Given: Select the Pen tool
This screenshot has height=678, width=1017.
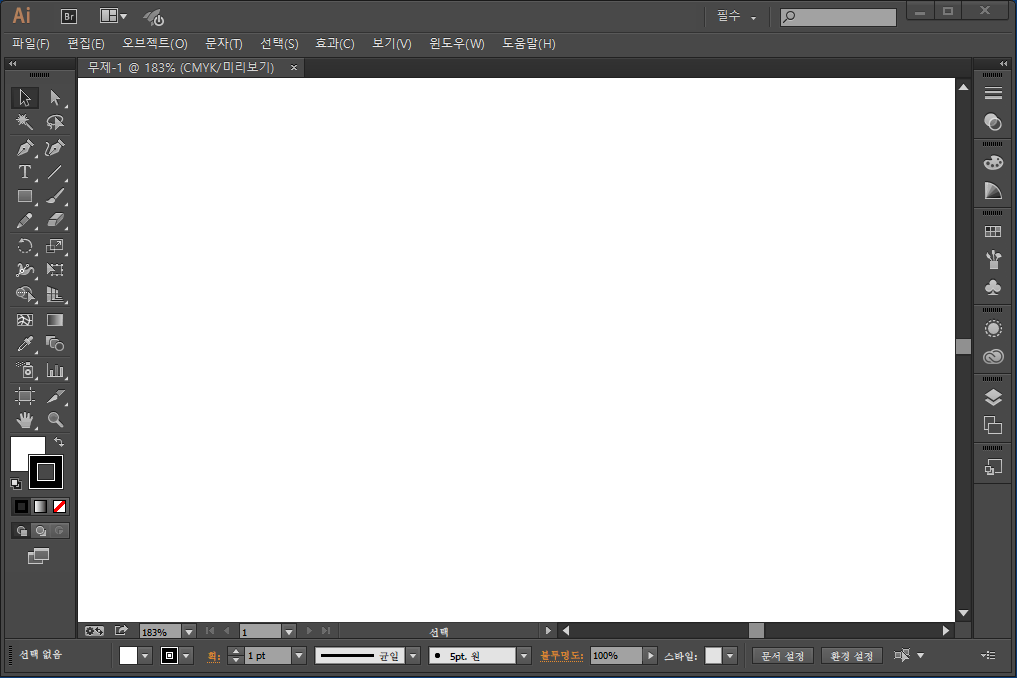Looking at the screenshot, I should tap(25, 148).
